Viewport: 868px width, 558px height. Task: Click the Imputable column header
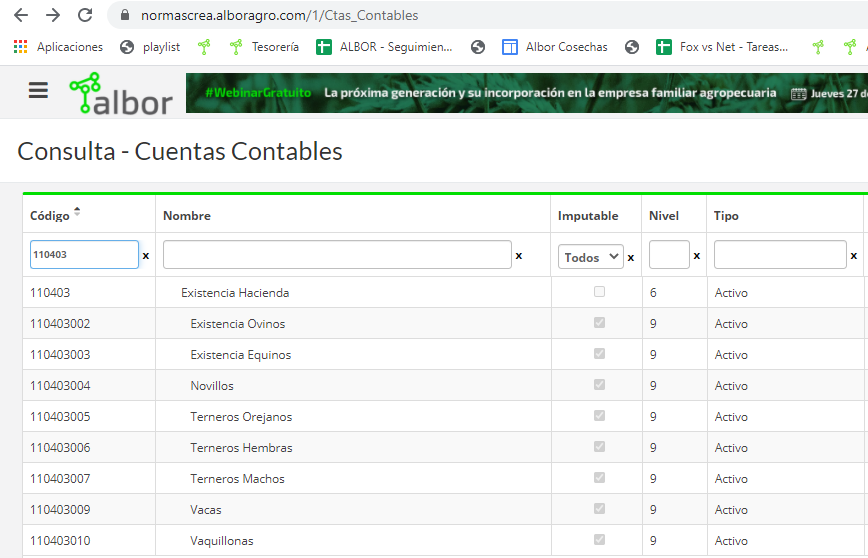pos(588,215)
